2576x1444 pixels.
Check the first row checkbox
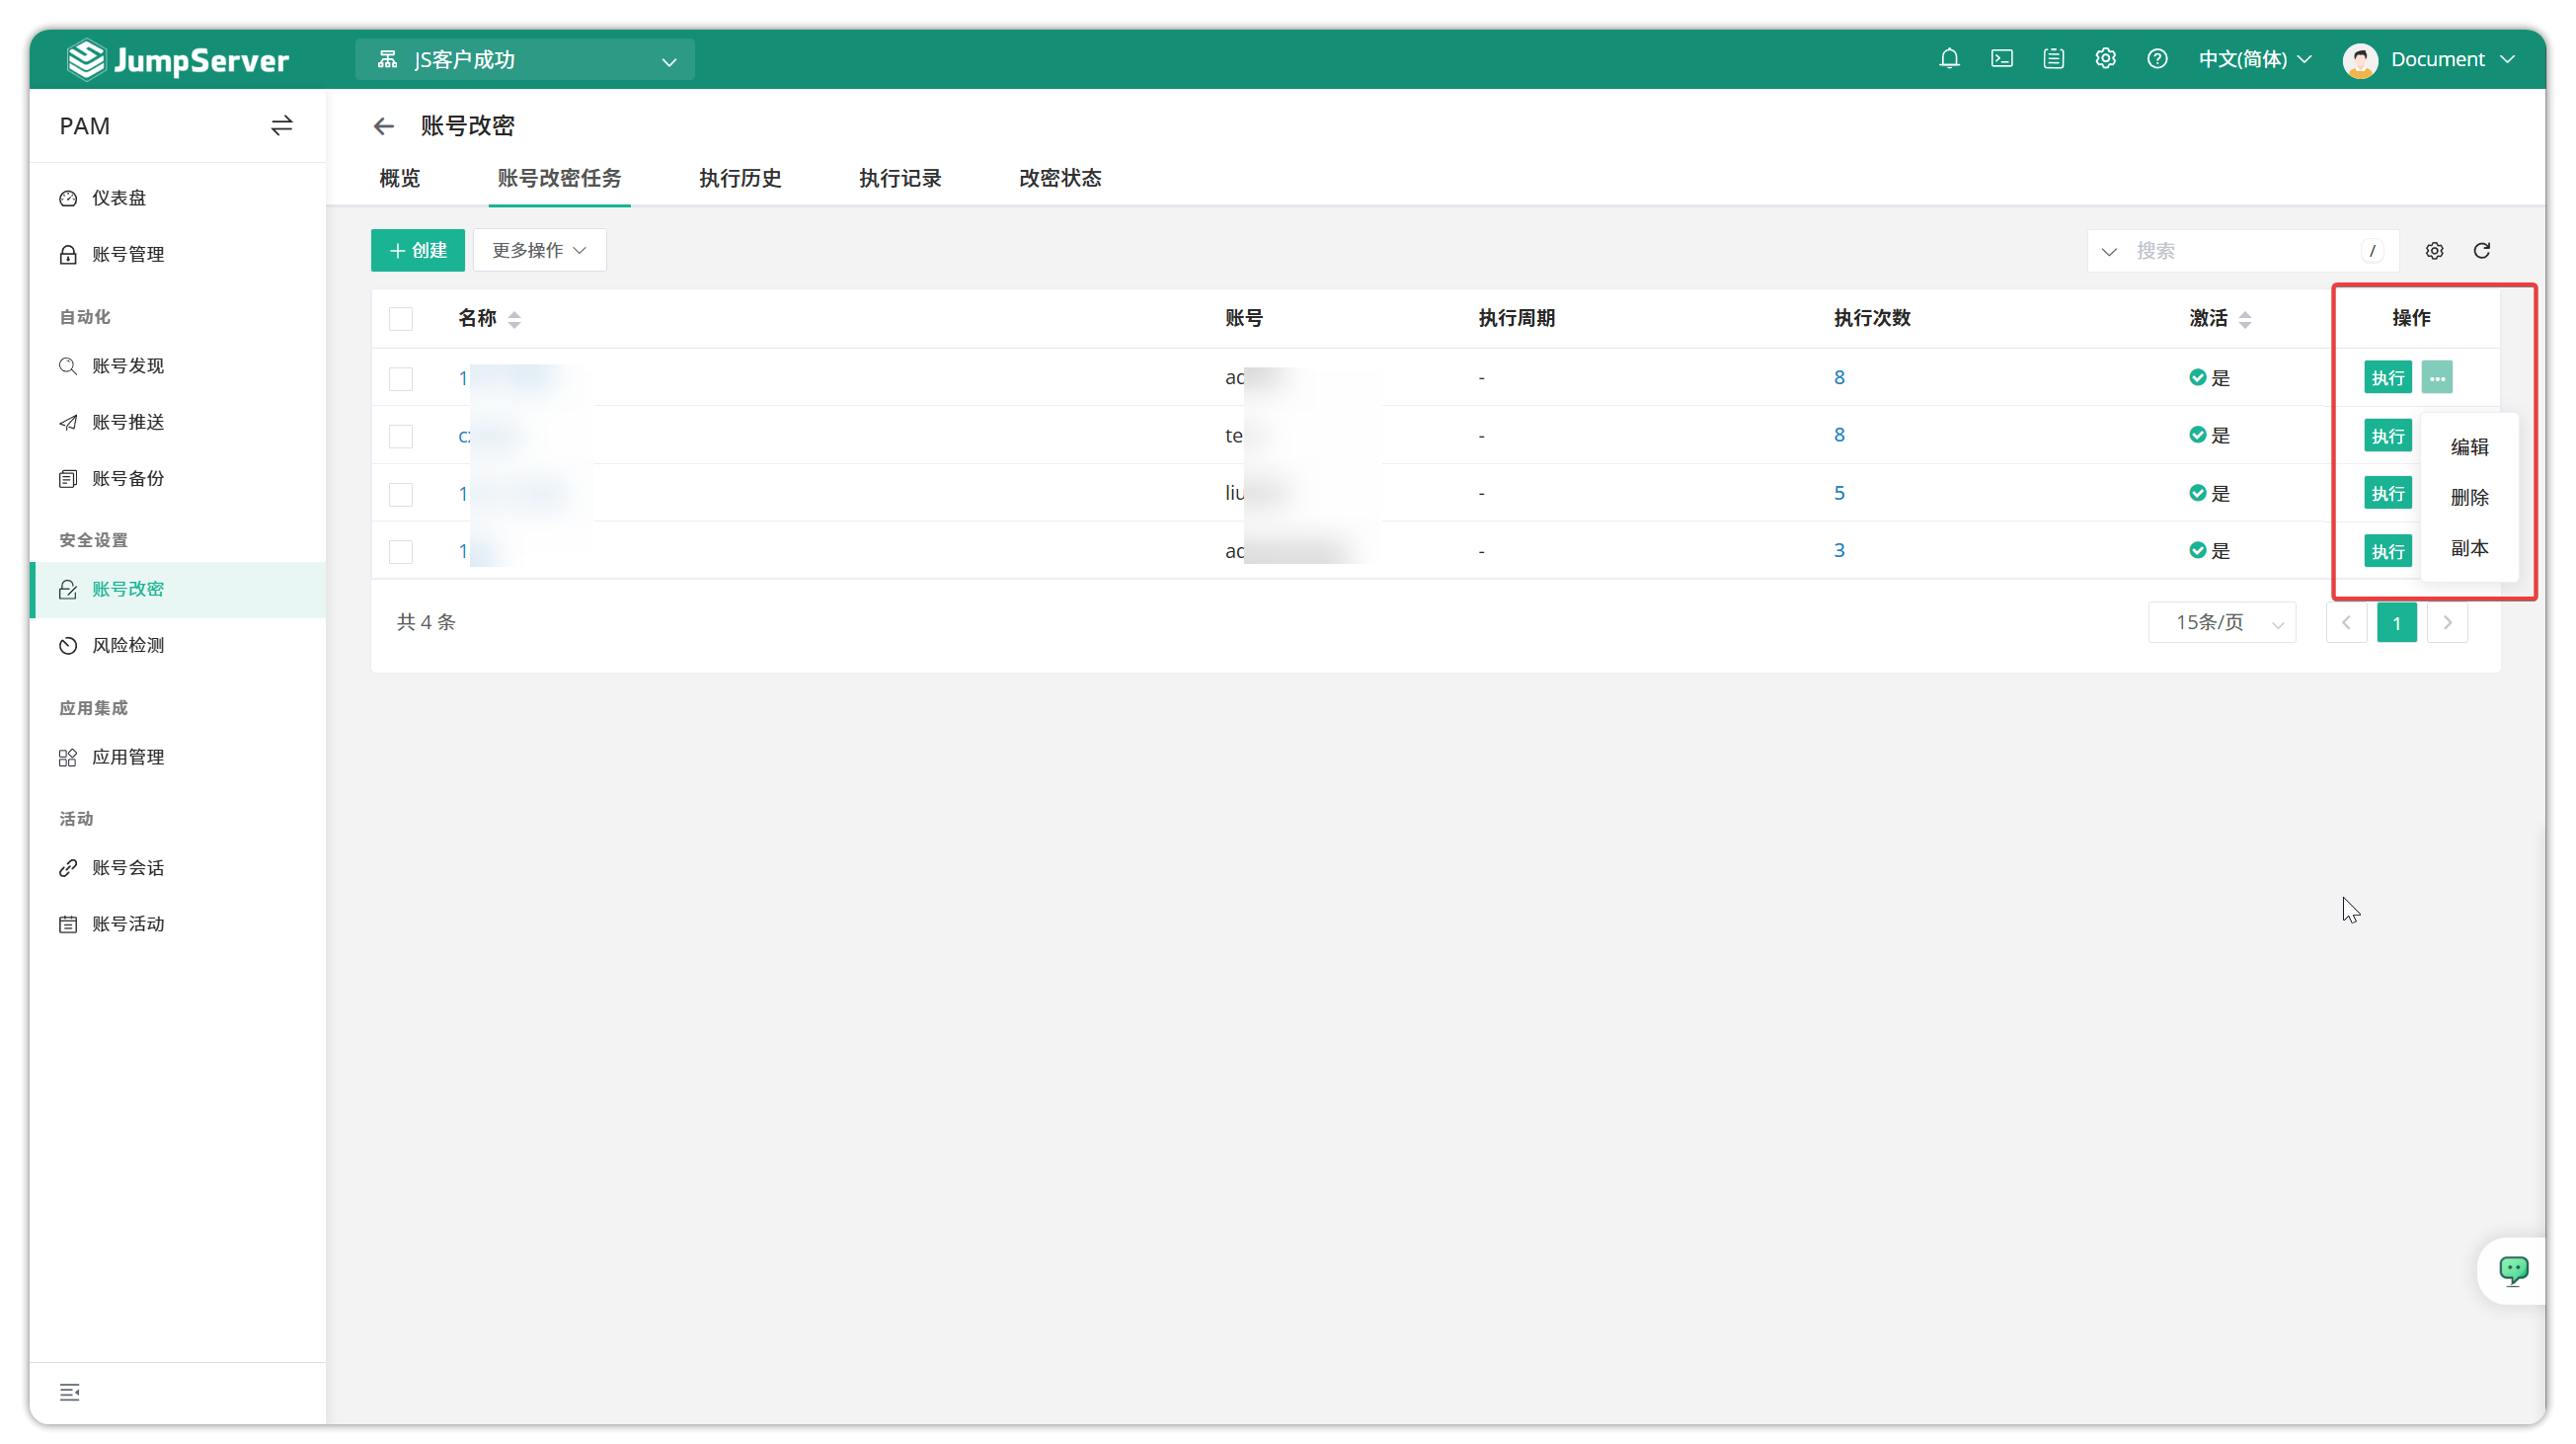(401, 378)
